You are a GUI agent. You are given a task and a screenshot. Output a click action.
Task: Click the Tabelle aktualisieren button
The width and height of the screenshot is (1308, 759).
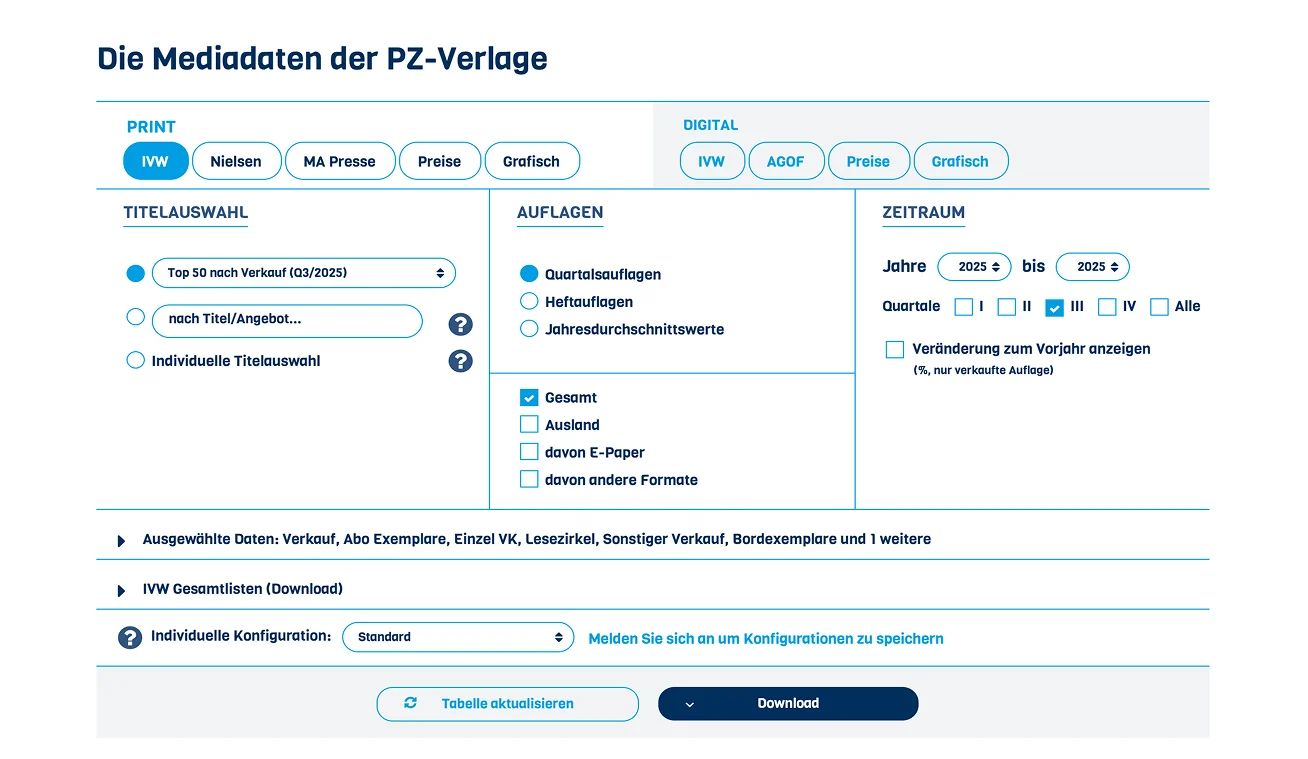(507, 704)
